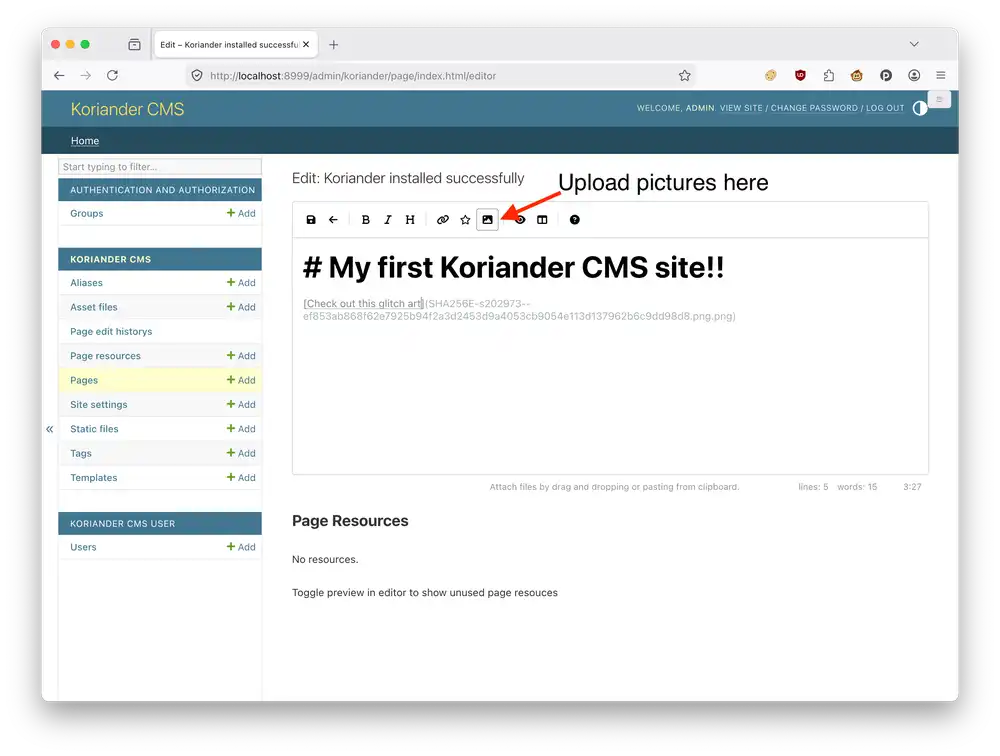Click the back arrow in the editor toolbar
This screenshot has width=1000, height=756.
coord(333,219)
